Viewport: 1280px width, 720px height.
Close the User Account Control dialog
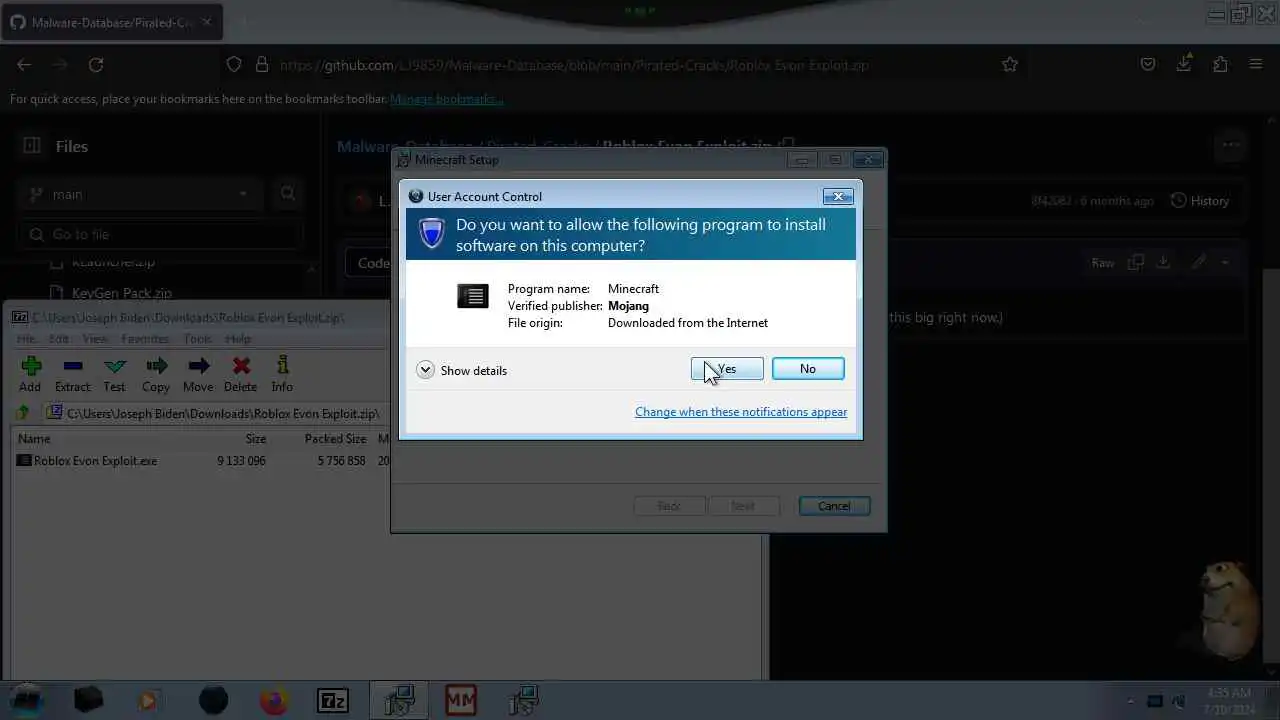tap(838, 196)
